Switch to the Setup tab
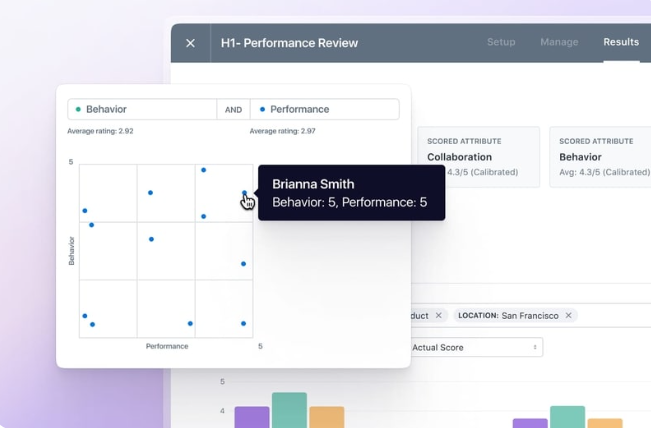This screenshot has height=428, width=651. coord(501,42)
